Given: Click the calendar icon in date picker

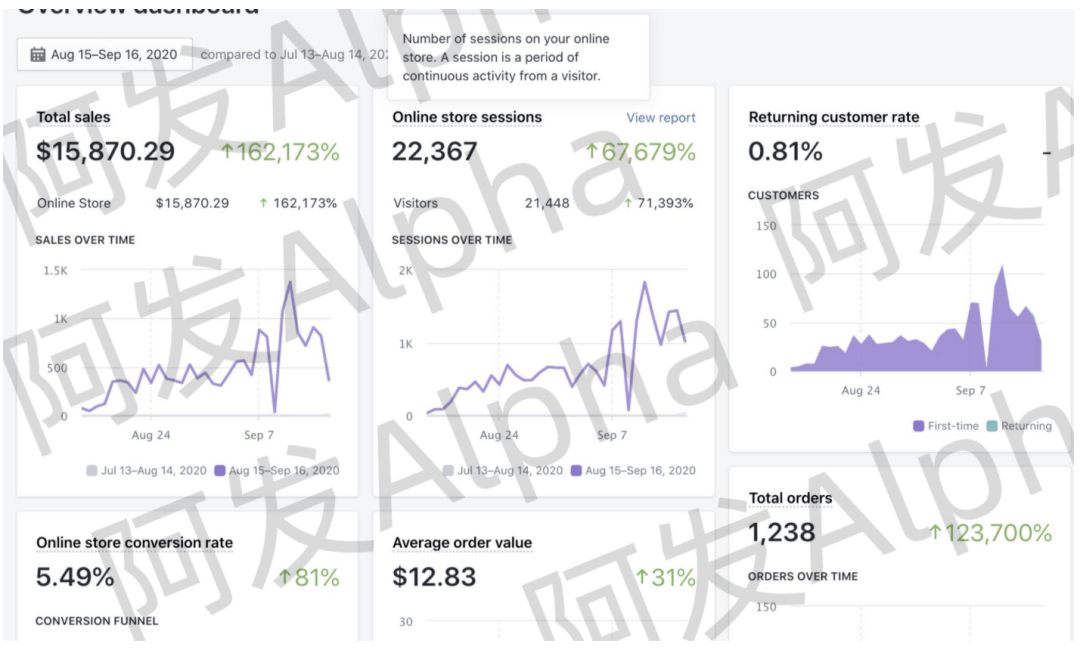Looking at the screenshot, I should point(38,55).
